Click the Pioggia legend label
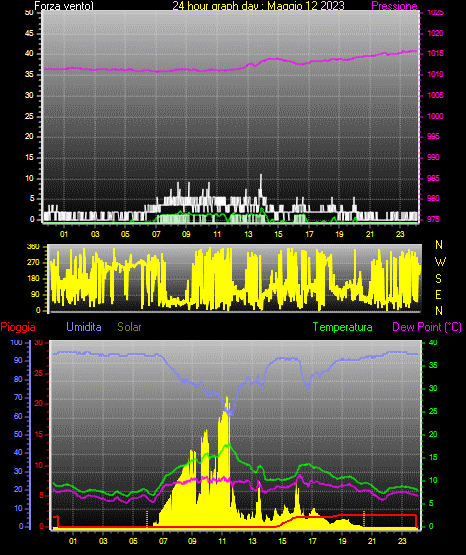 (18, 327)
